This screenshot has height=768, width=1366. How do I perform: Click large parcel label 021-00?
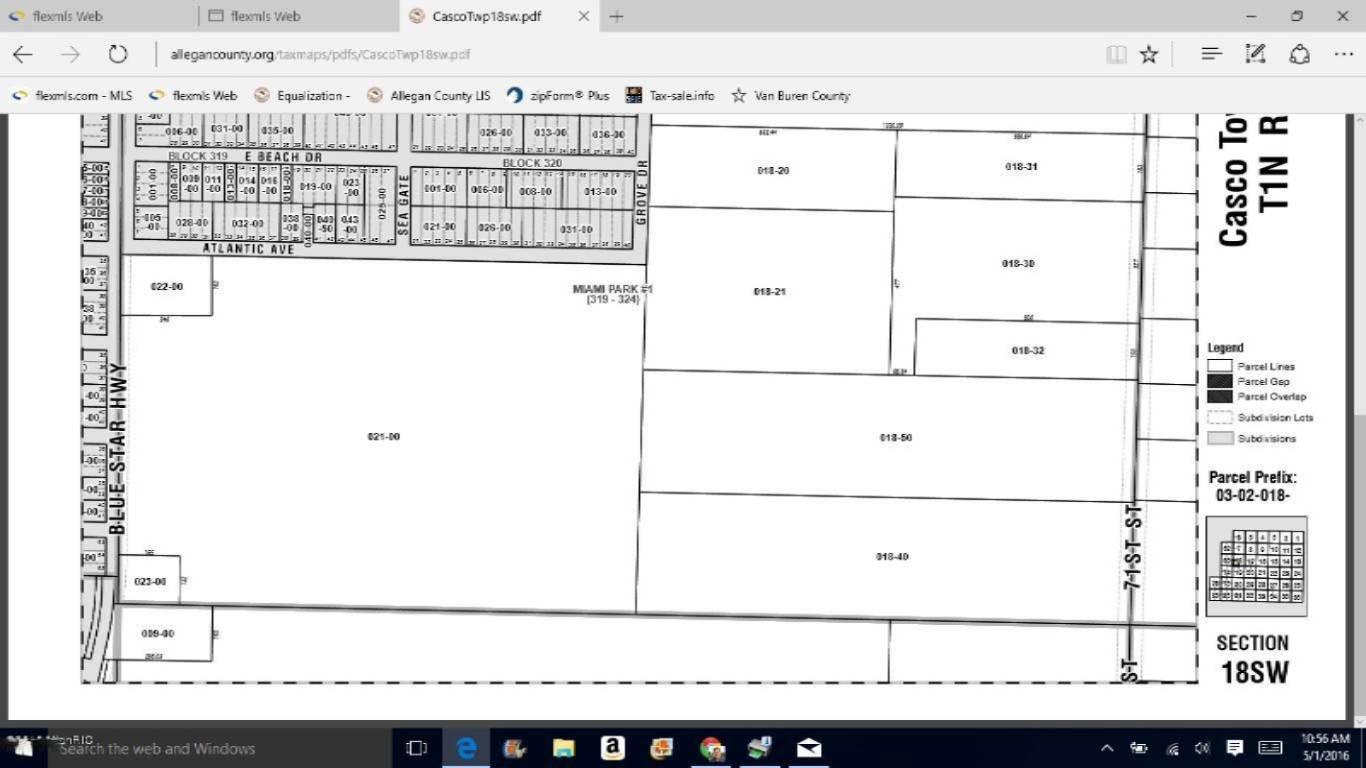[383, 437]
